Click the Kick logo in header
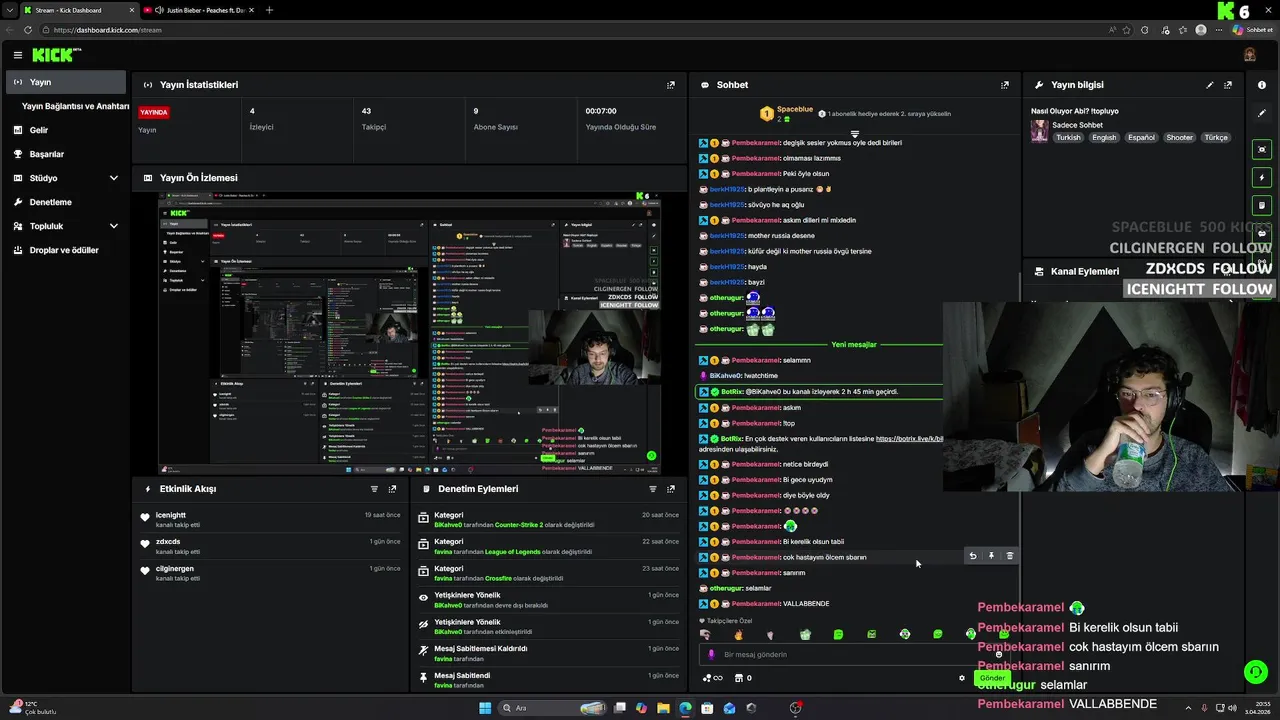The height and width of the screenshot is (720, 1280). tap(55, 55)
